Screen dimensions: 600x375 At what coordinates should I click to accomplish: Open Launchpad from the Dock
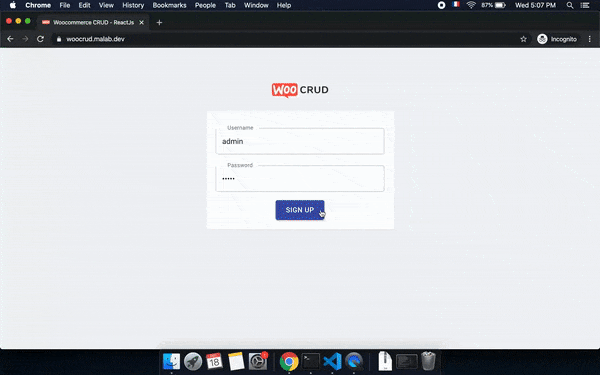pyautogui.click(x=193, y=361)
